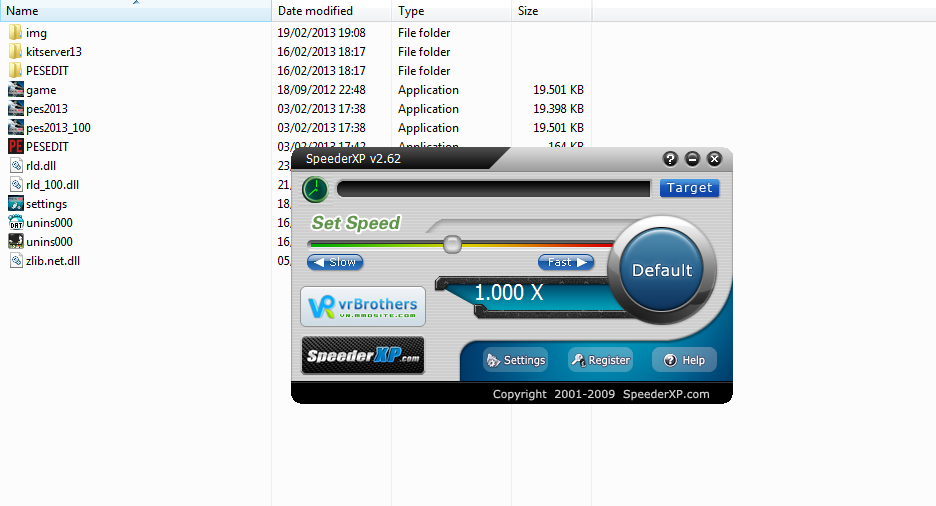Sort by the Type column header
Image resolution: width=936 pixels, height=506 pixels.
[x=451, y=11]
